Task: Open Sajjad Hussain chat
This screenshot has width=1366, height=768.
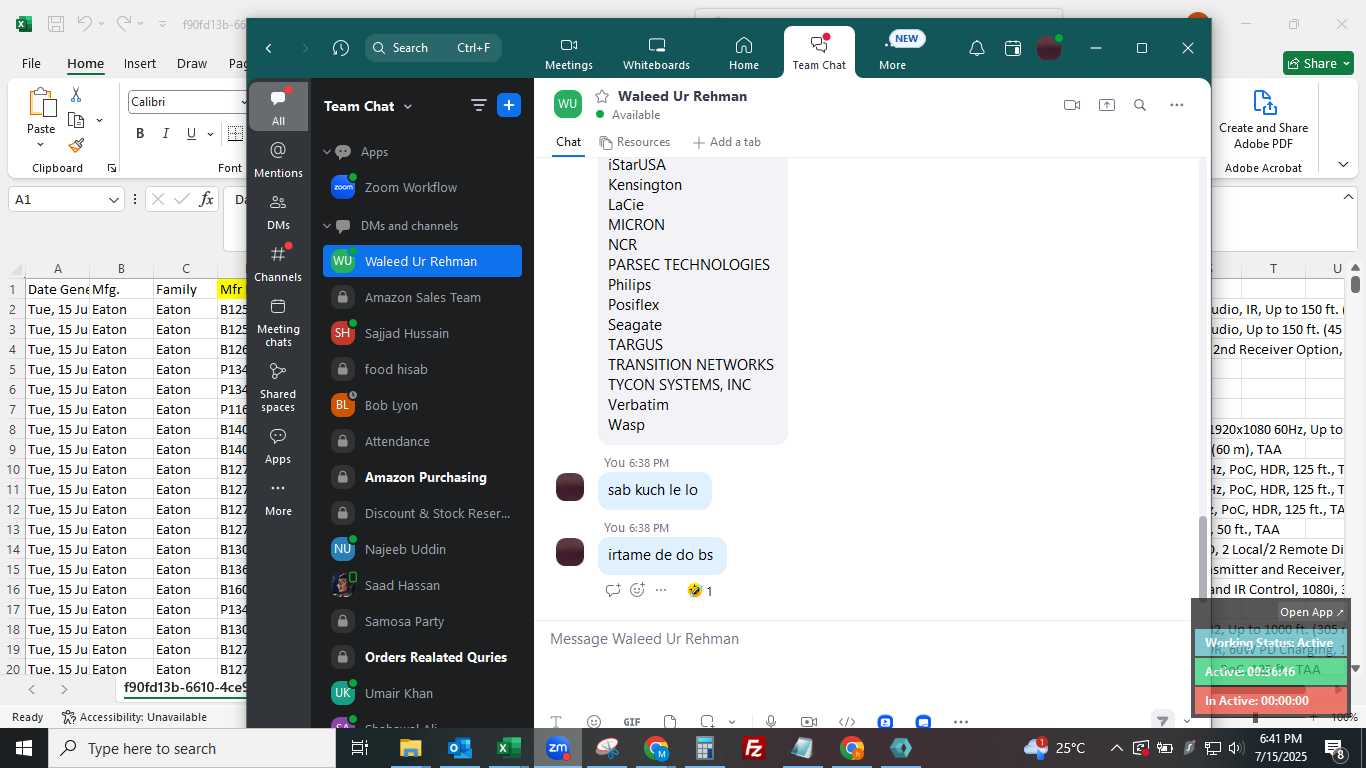Action: coord(422,333)
